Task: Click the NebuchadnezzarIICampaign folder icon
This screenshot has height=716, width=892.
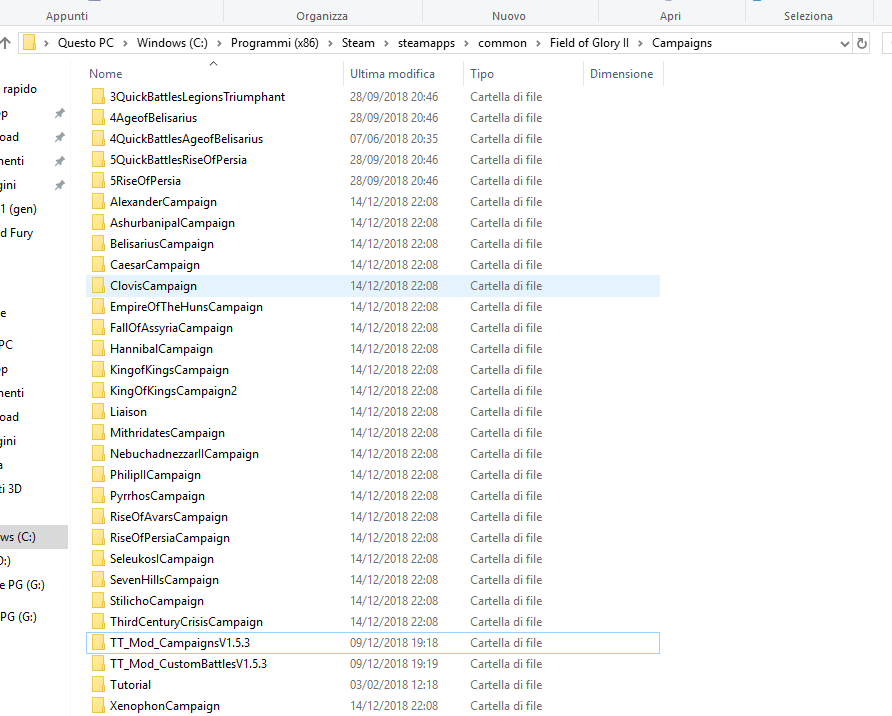Action: click(98, 454)
